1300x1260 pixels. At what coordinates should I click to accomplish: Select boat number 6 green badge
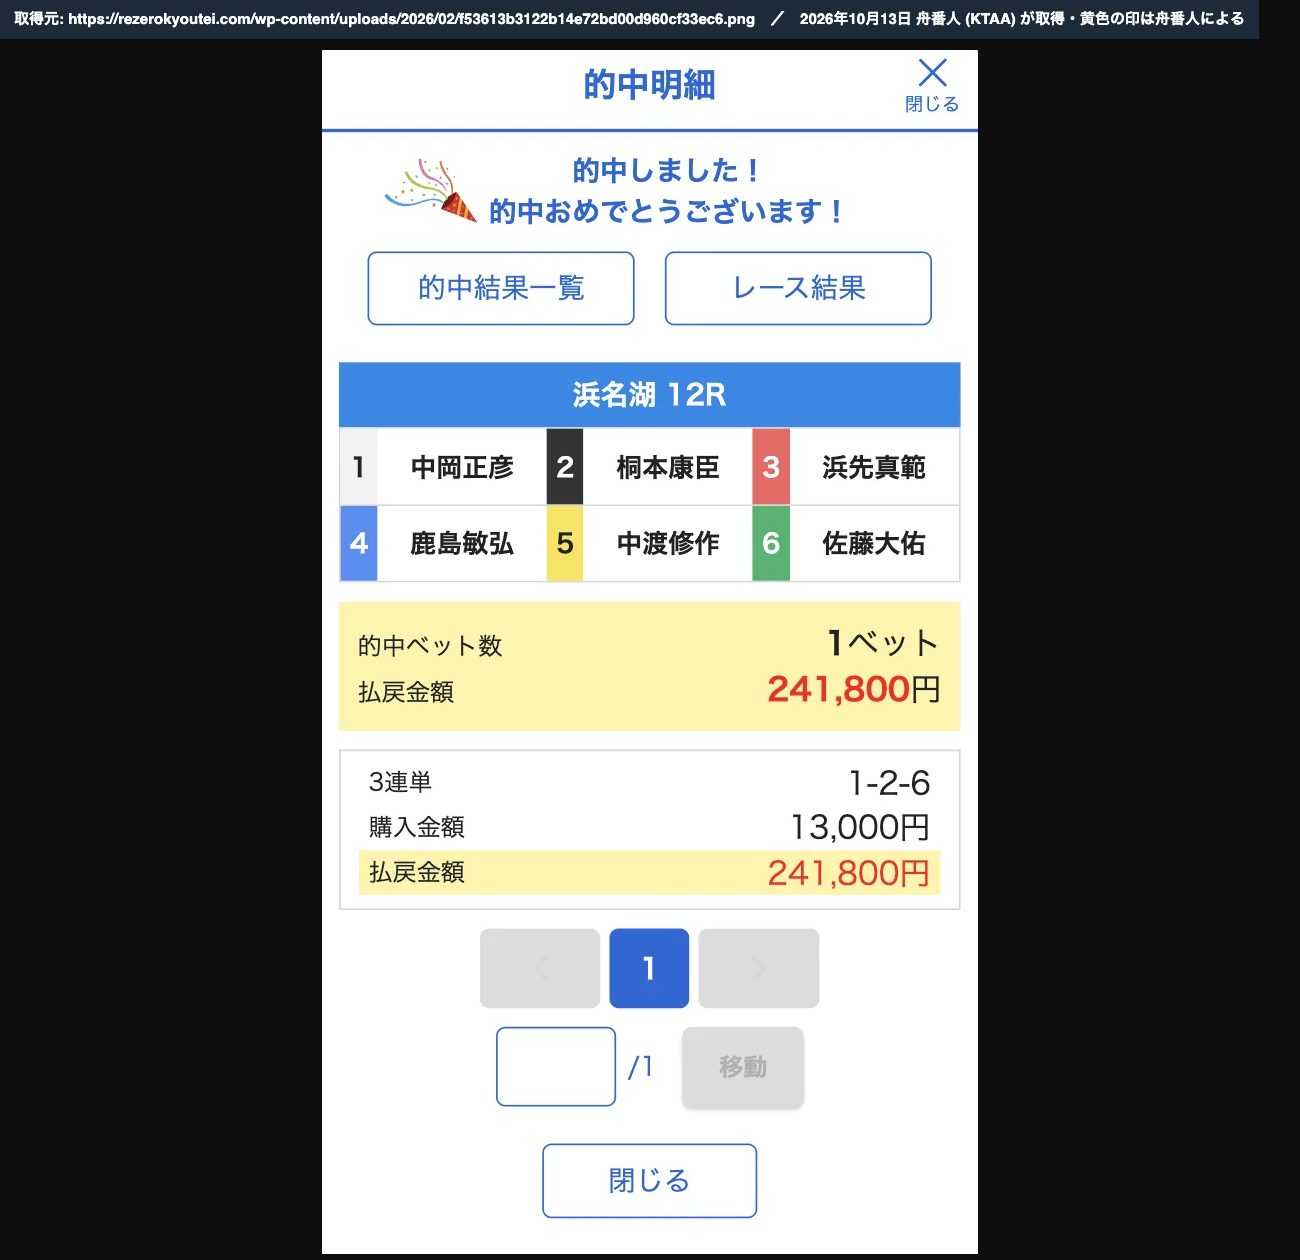[771, 543]
